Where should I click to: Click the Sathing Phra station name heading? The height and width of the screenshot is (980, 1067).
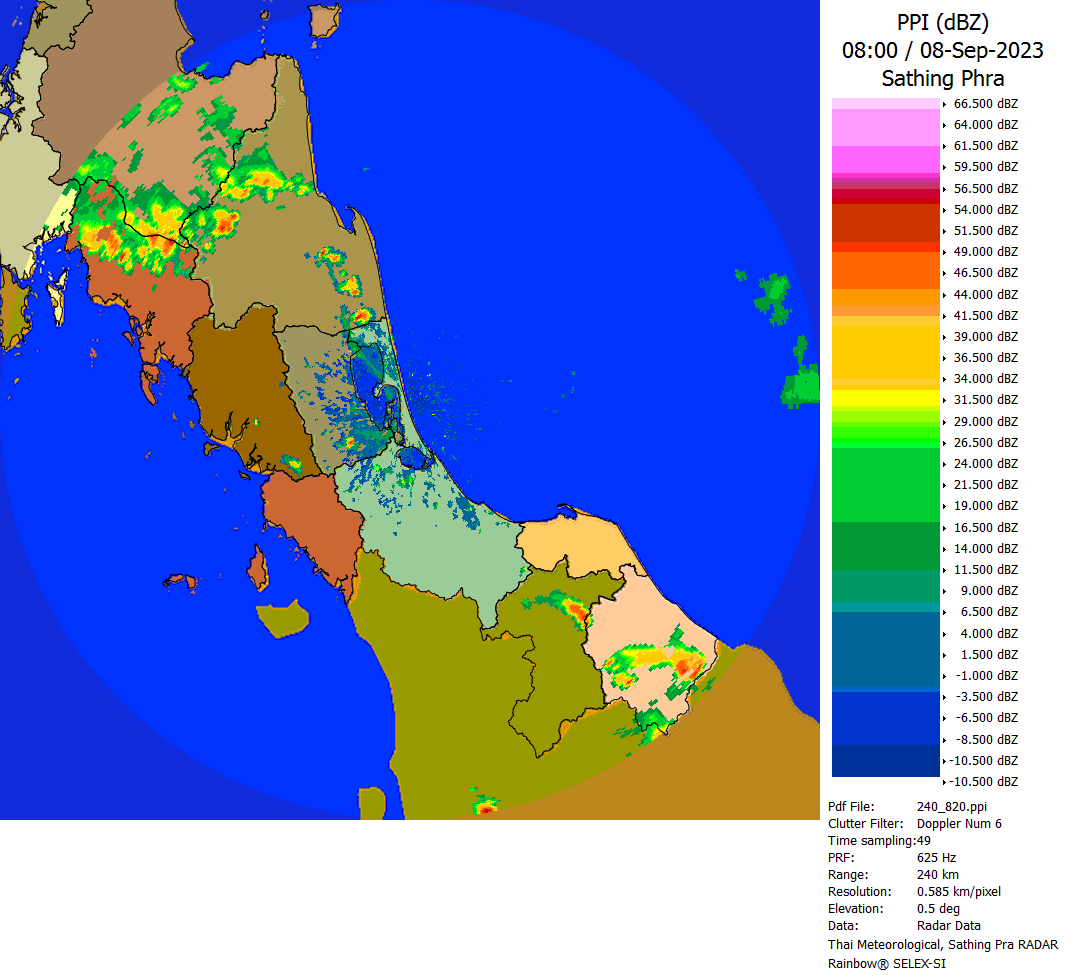point(942,78)
